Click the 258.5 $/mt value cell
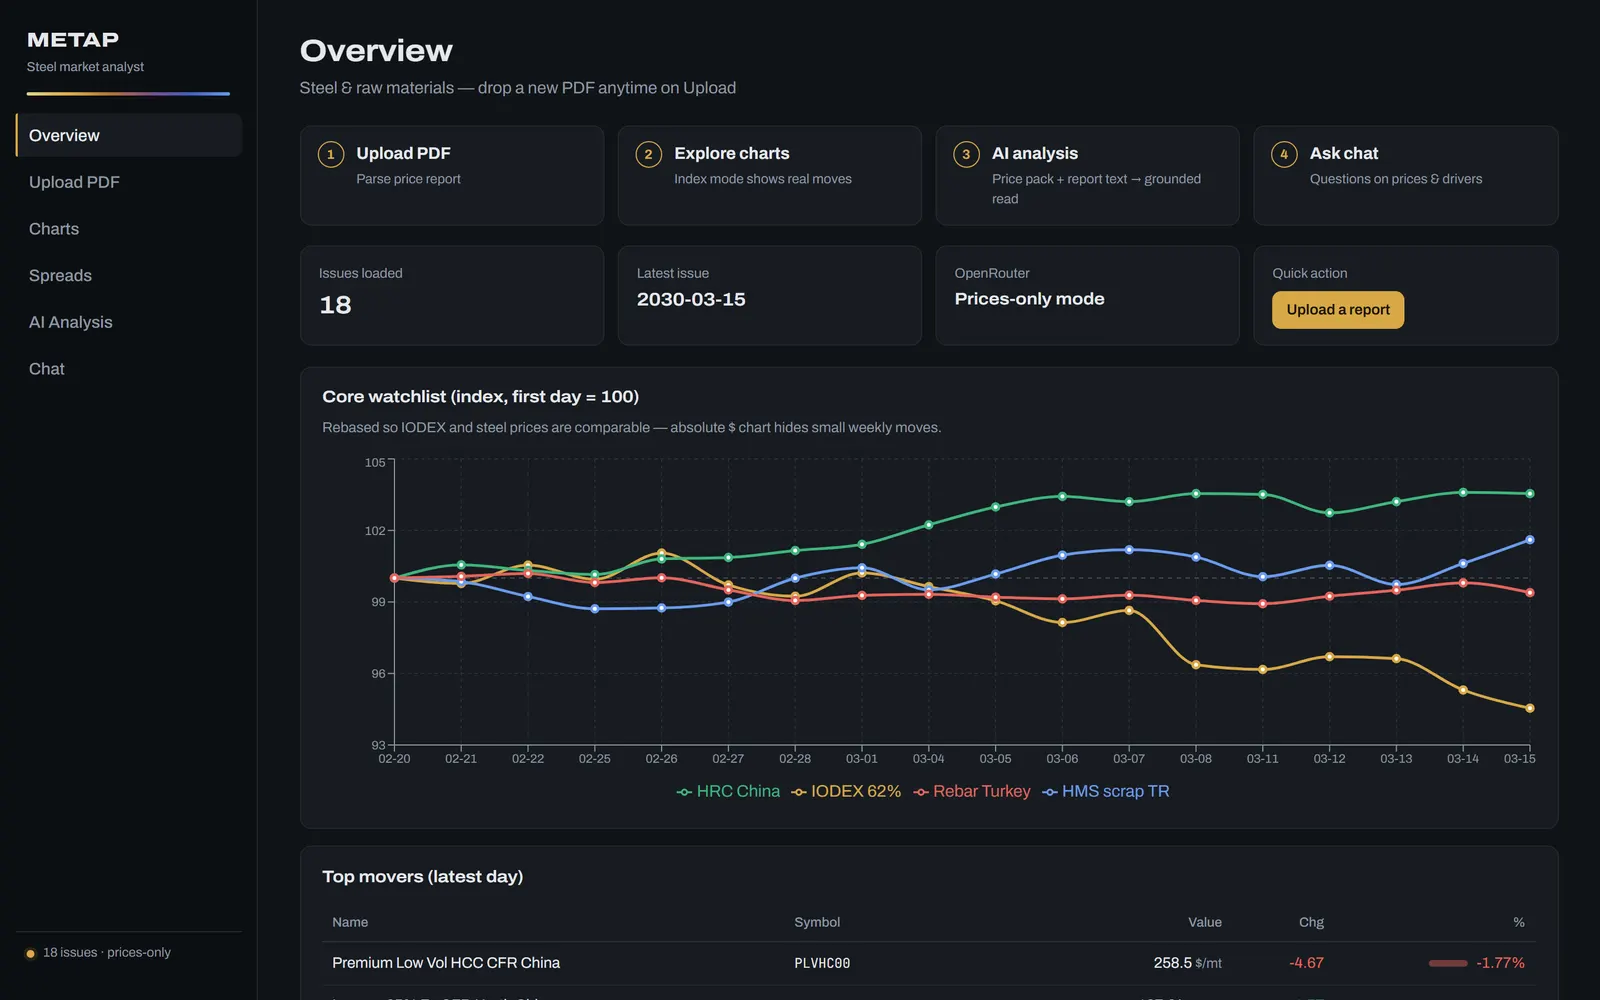Viewport: 1600px width, 1000px height. tap(1188, 963)
